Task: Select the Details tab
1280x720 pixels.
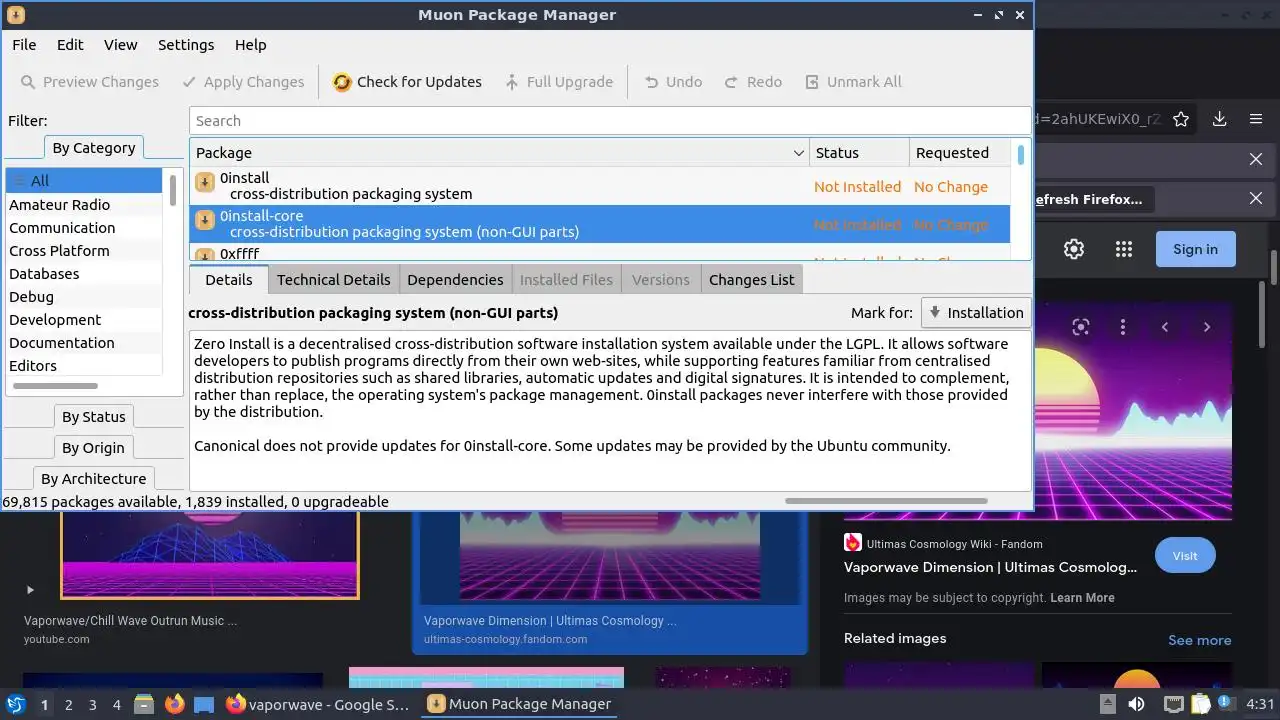Action: (229, 280)
